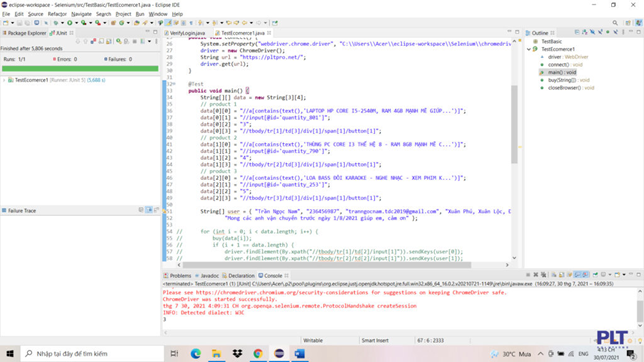Open Coverage launch dropdown arrow
The width and height of the screenshot is (644, 362).
pyautogui.click(x=91, y=23)
